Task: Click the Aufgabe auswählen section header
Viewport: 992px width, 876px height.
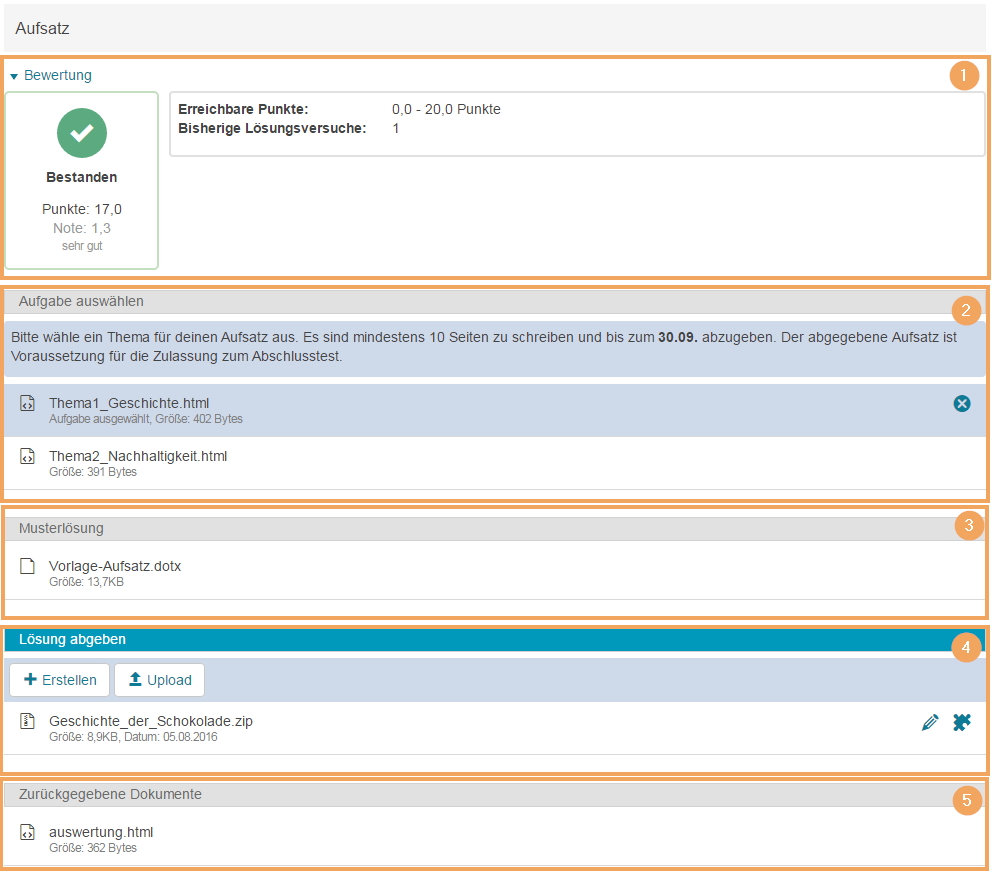Action: [x=81, y=301]
